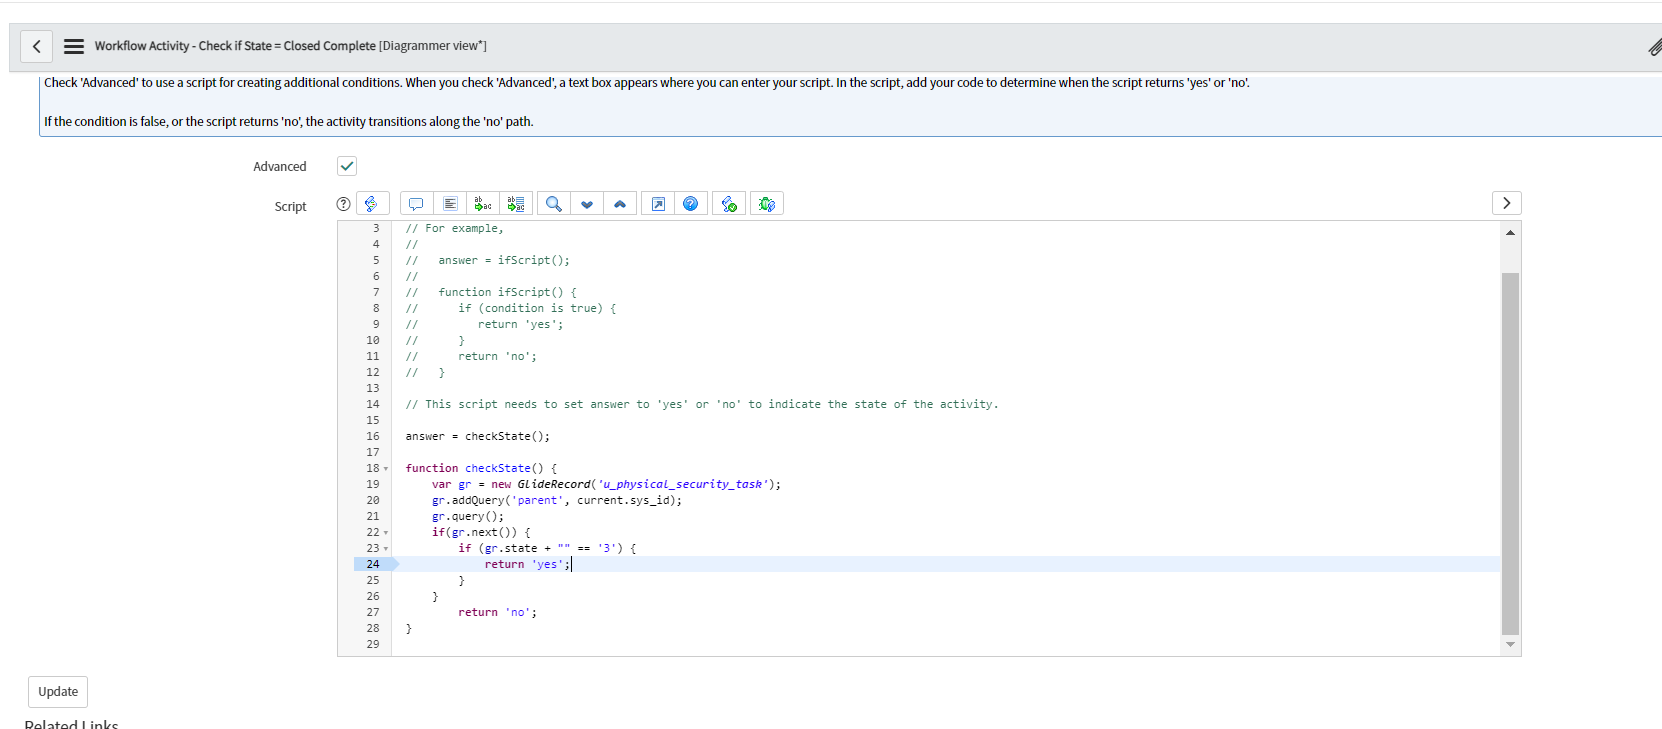This screenshot has width=1662, height=729.
Task: Open the Replace All tool
Action: [x=516, y=204]
